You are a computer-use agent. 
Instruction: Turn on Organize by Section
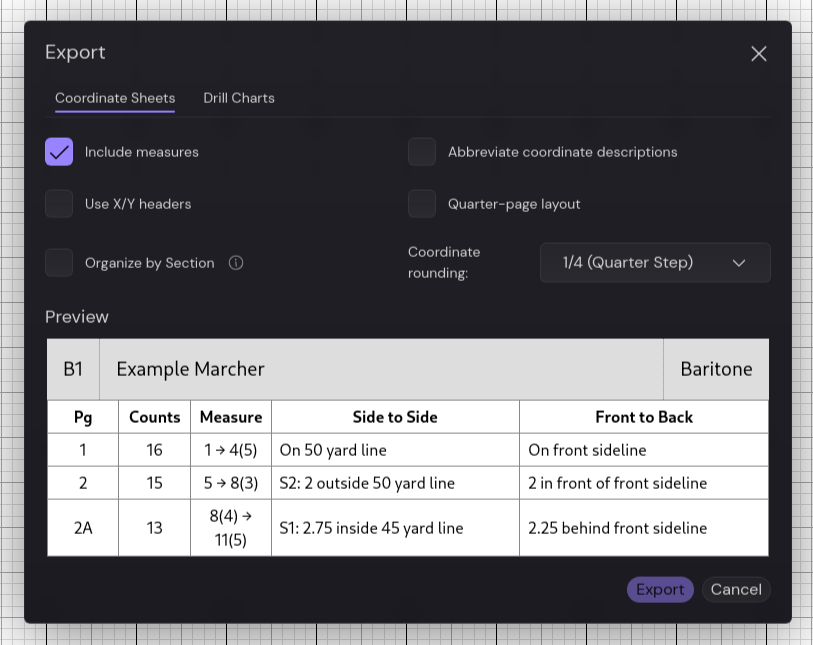[x=59, y=263]
